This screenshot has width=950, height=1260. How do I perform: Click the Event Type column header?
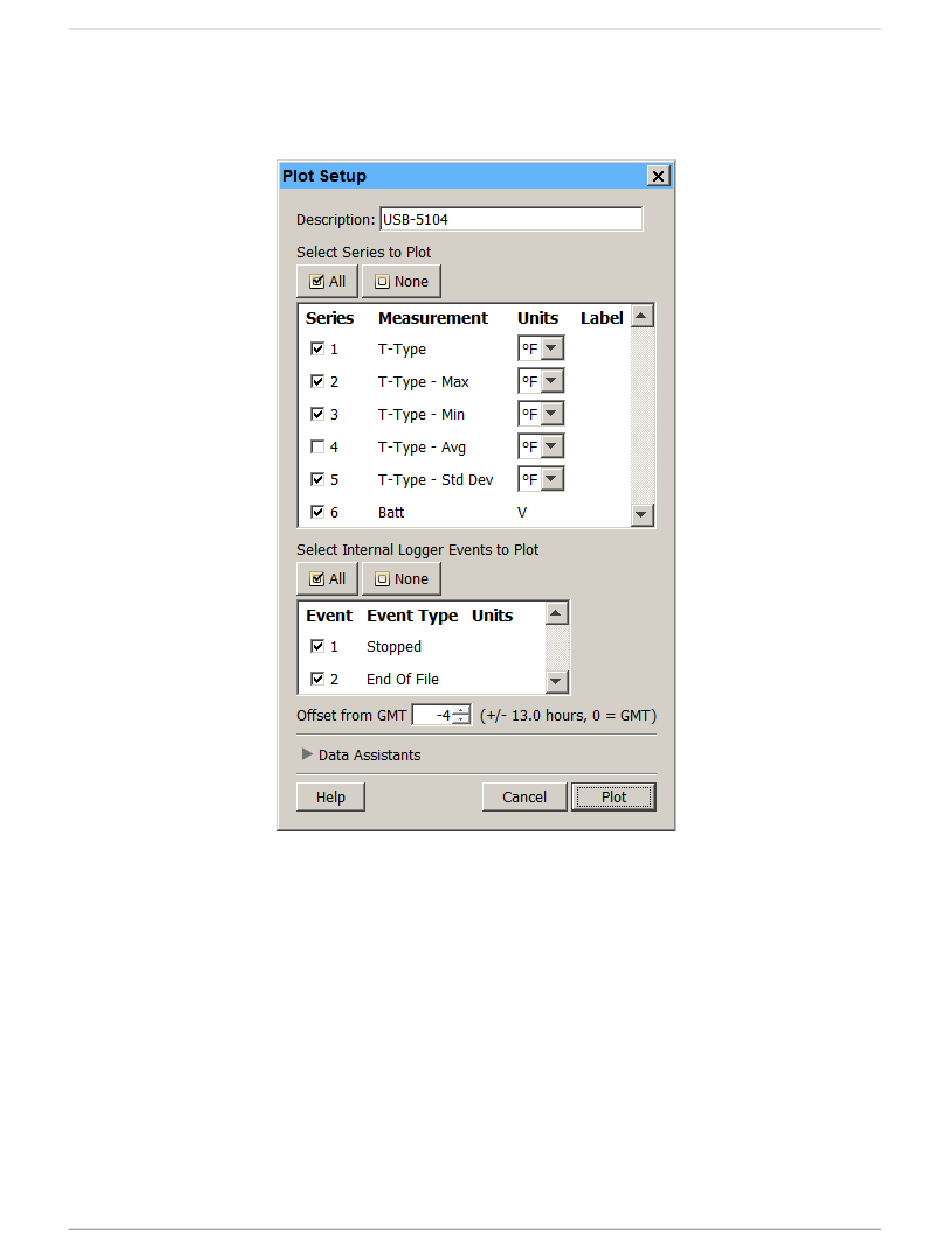click(412, 615)
